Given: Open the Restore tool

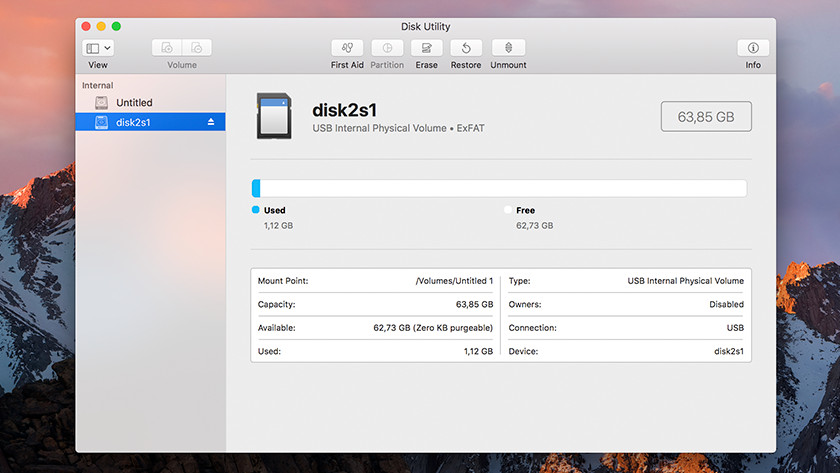Looking at the screenshot, I should click(x=466, y=48).
